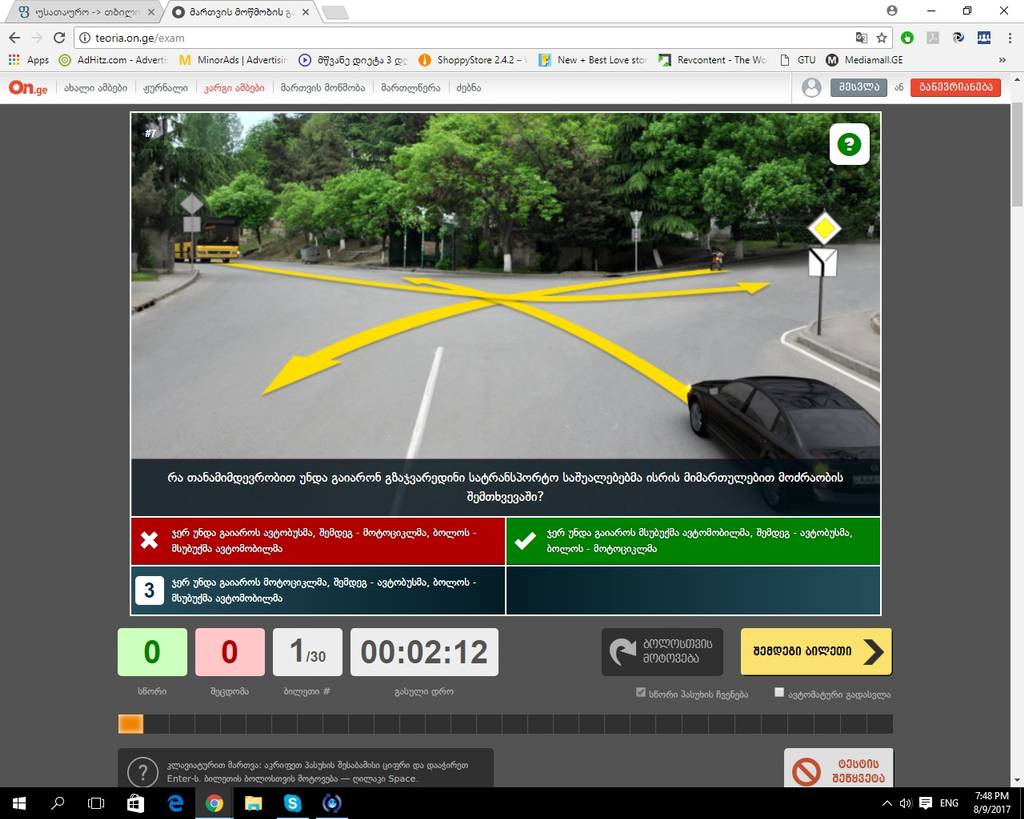Select answer option number 3
This screenshot has width=1024, height=819.
(318, 590)
